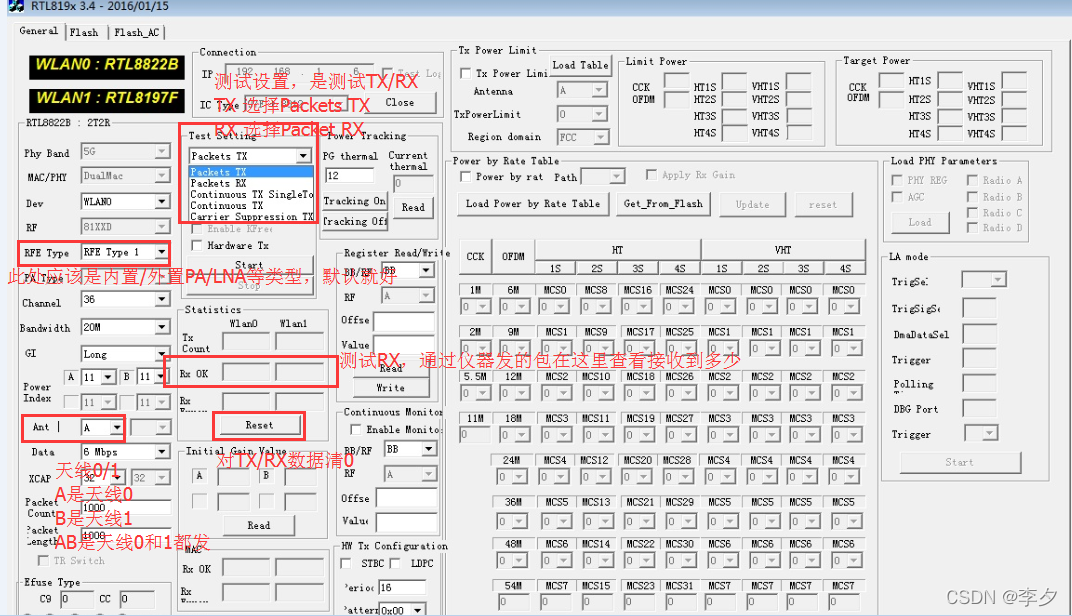1072x616 pixels.
Task: Open the Flash_AC tab
Action: pyautogui.click(x=136, y=32)
